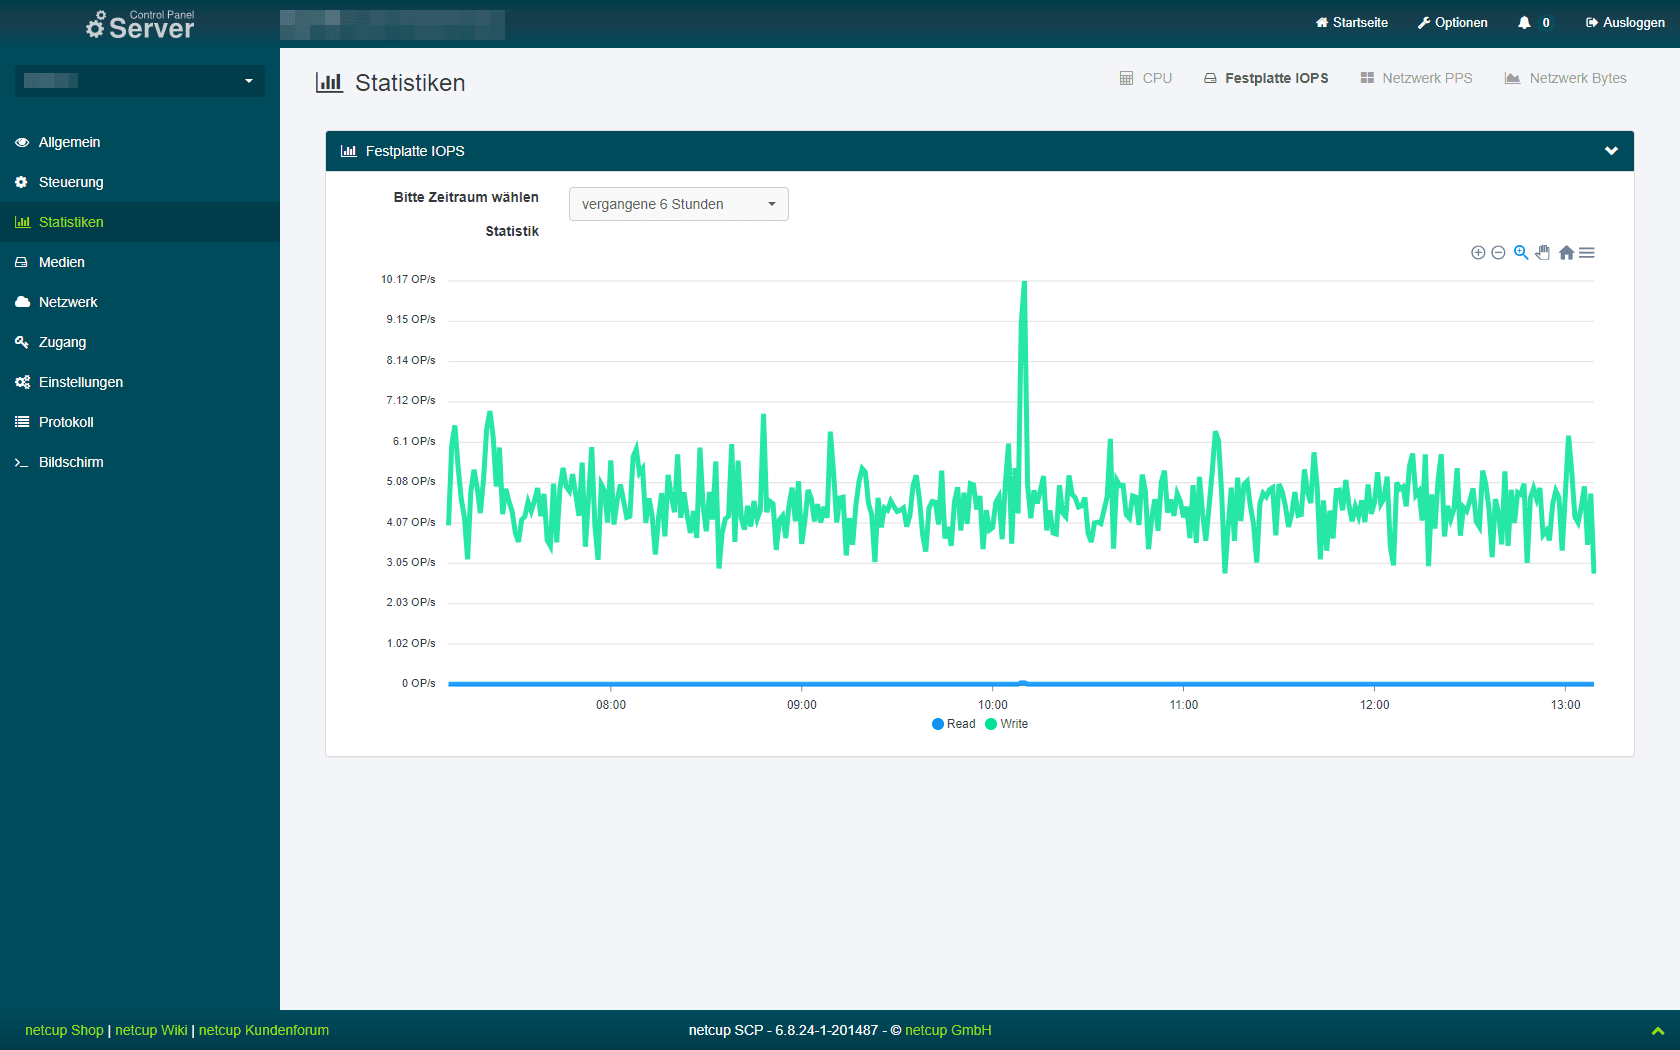The height and width of the screenshot is (1050, 1680).
Task: Collapse the Festplatte IOPS panel
Action: (1611, 151)
